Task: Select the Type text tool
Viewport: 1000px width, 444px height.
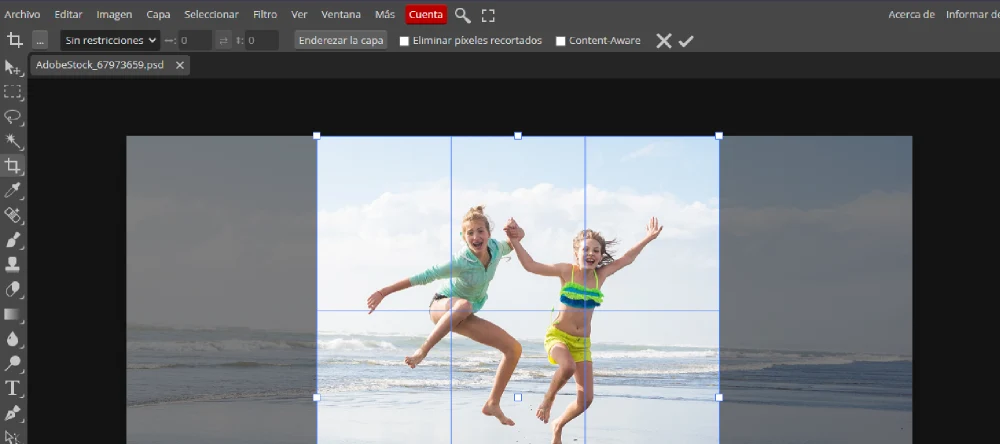Action: pos(13,388)
